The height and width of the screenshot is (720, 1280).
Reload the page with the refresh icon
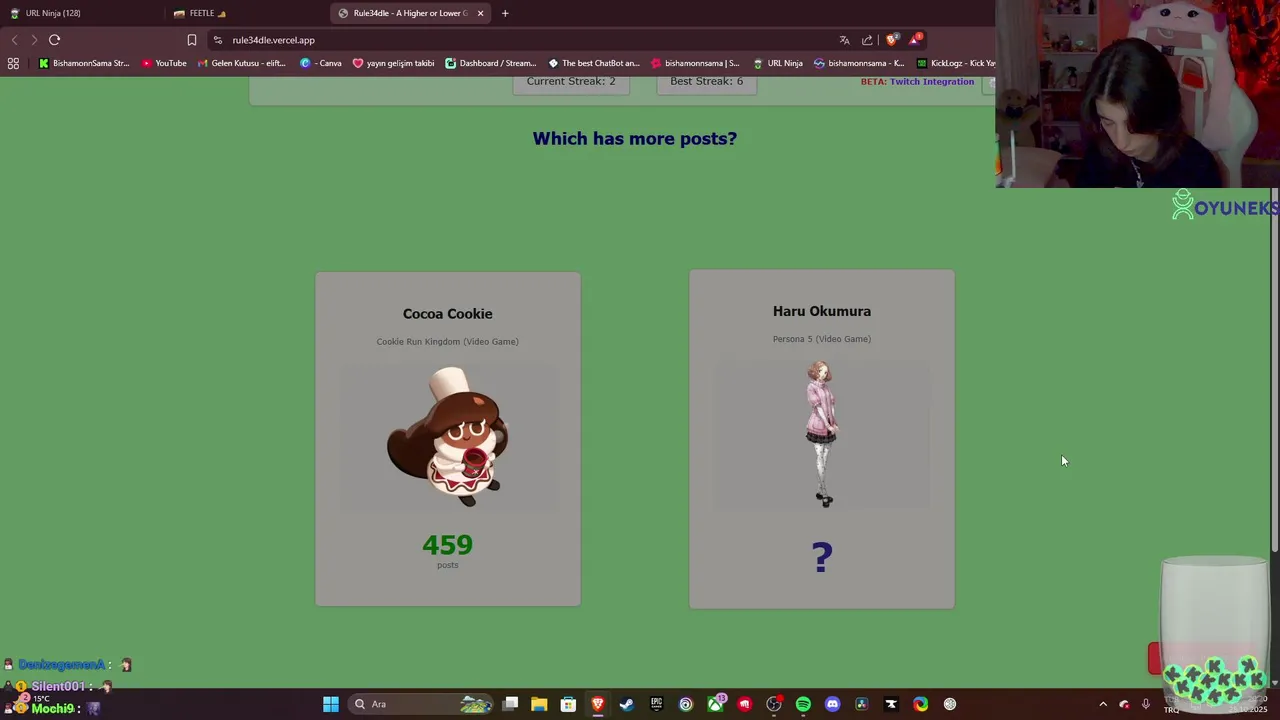click(x=54, y=40)
